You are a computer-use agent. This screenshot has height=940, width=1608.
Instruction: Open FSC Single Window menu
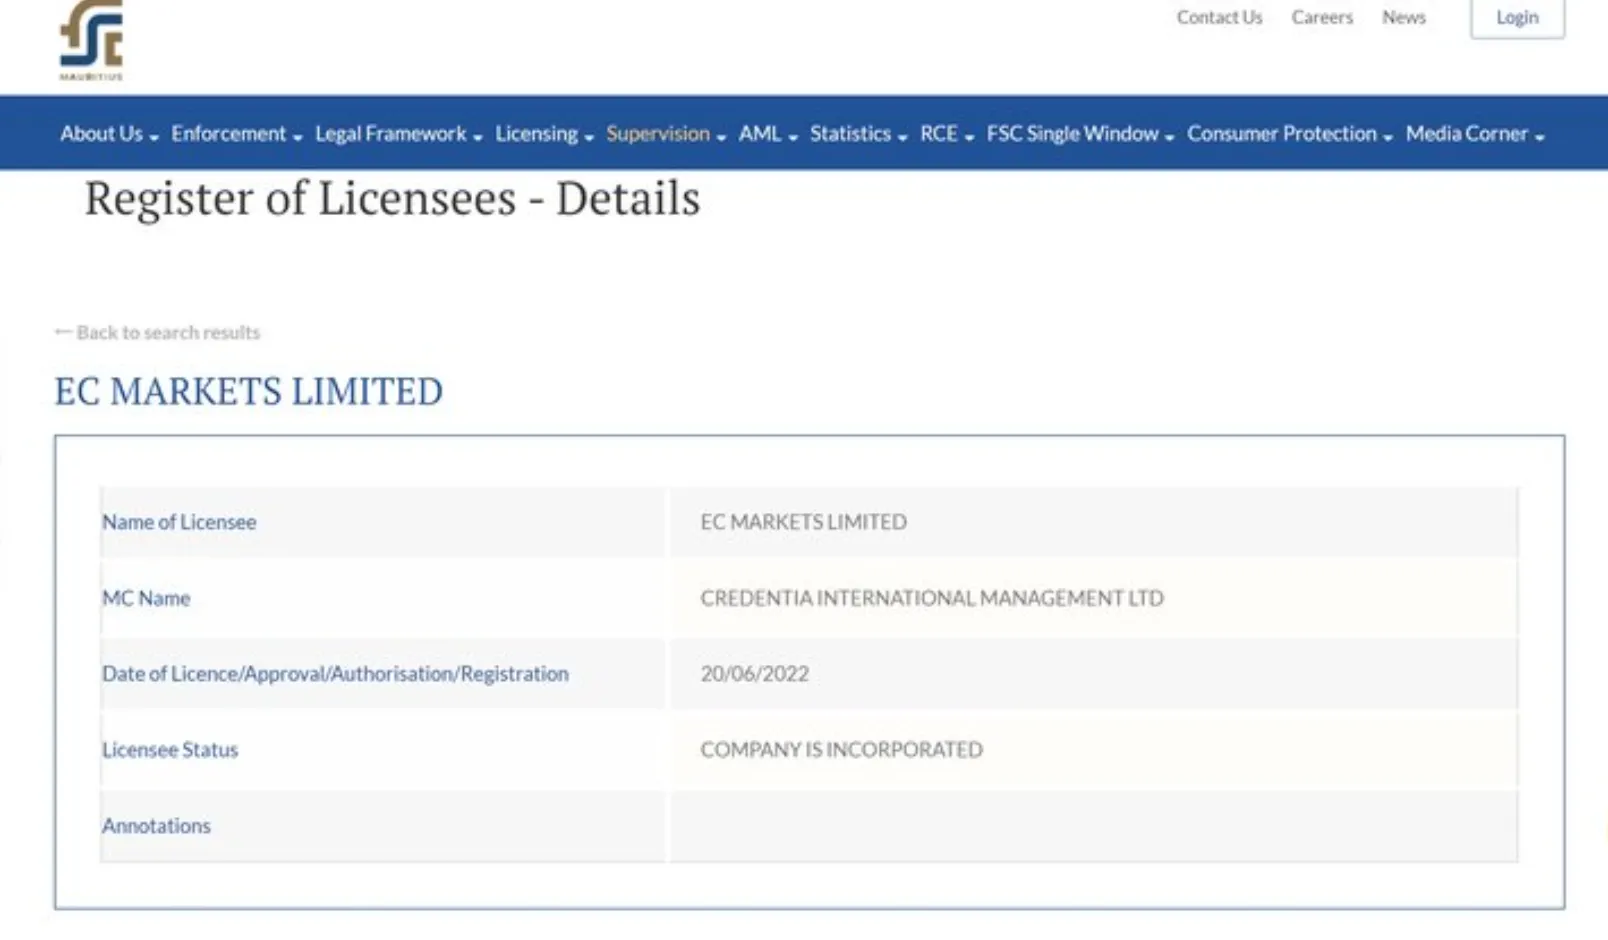pos(1079,134)
